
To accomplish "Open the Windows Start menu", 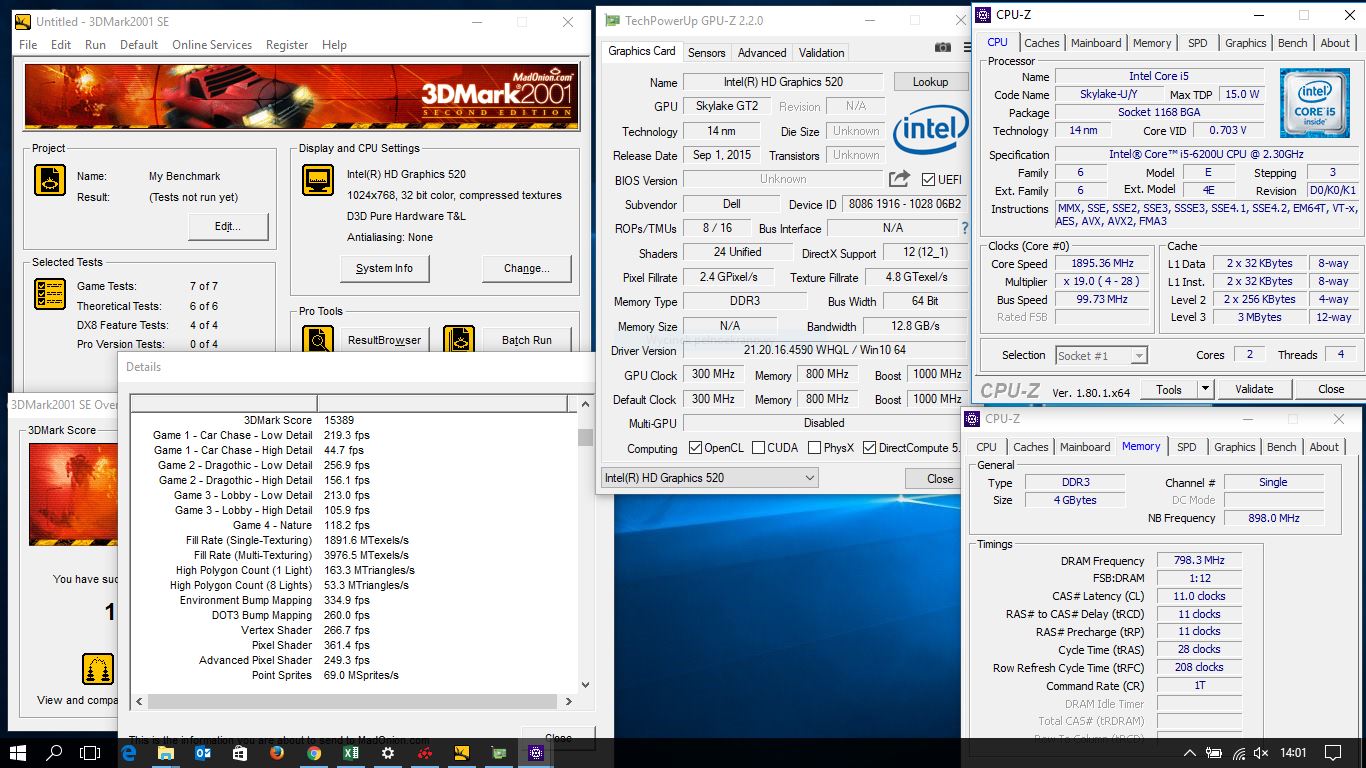I will (x=18, y=753).
